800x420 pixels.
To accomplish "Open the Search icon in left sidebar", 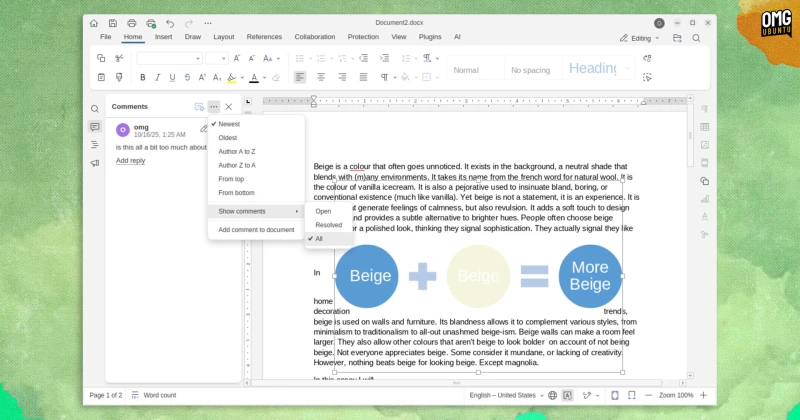I will pos(95,109).
